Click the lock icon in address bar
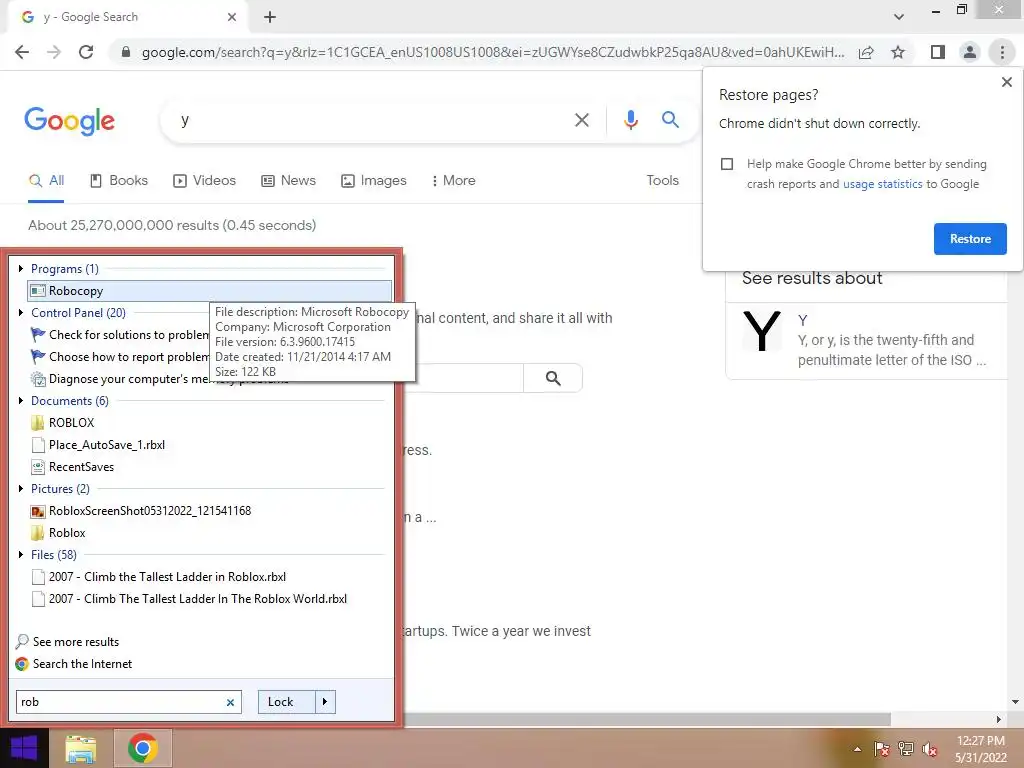This screenshot has height=768, width=1024. 126,52
